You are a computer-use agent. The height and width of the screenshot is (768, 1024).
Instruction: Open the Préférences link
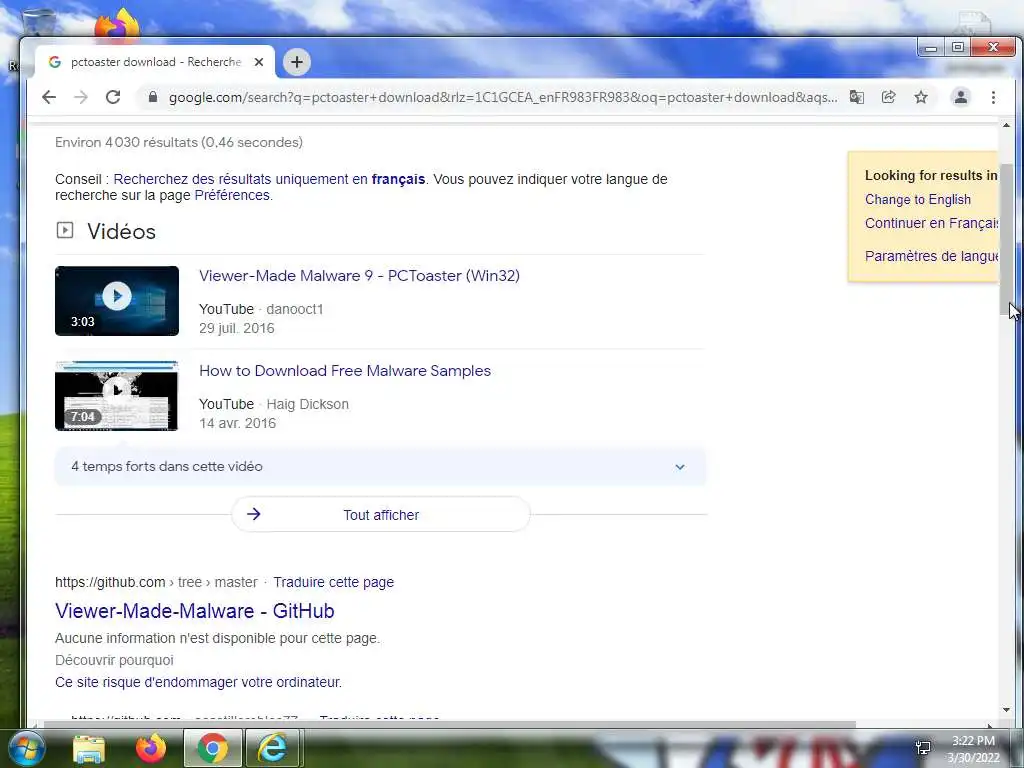pyautogui.click(x=232, y=195)
